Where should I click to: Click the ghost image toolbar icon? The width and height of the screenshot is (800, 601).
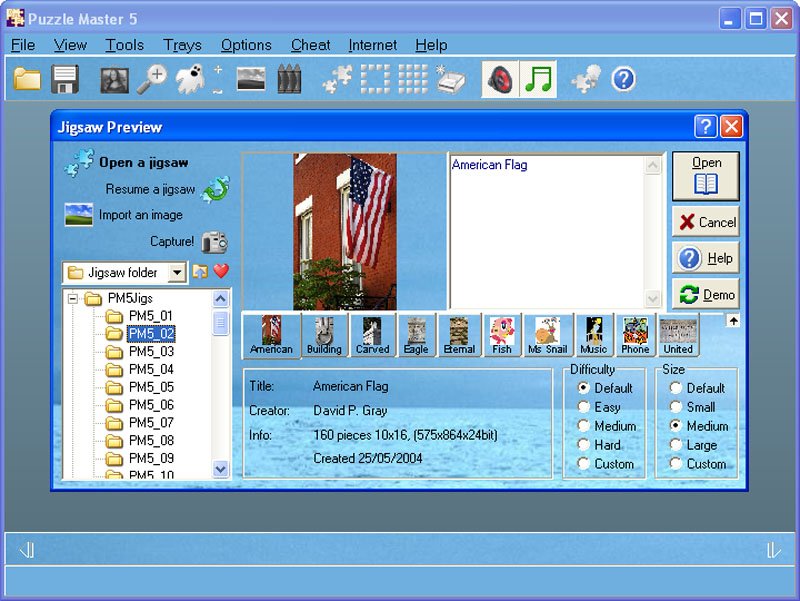pyautogui.click(x=190, y=79)
